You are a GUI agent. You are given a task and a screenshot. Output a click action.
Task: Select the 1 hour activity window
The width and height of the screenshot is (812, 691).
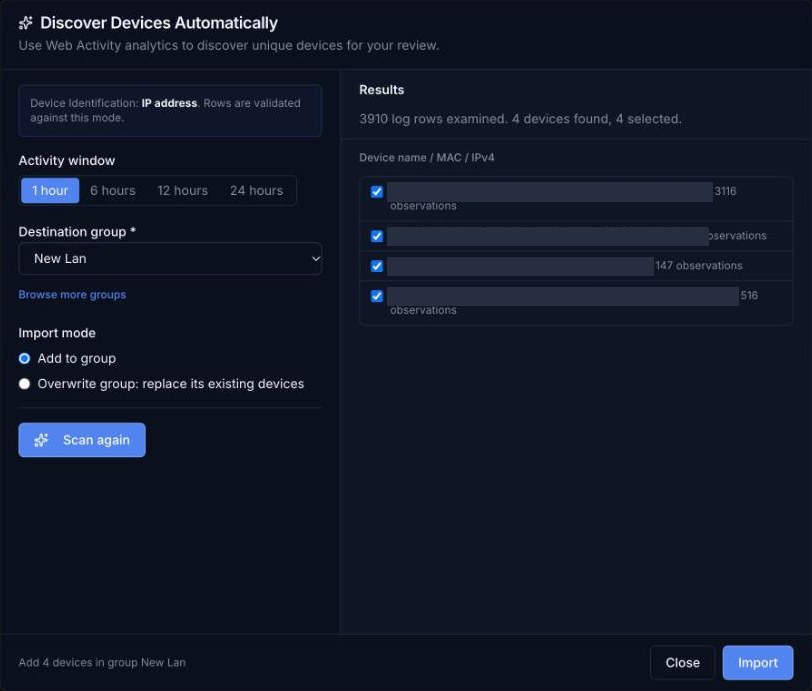[50, 191]
